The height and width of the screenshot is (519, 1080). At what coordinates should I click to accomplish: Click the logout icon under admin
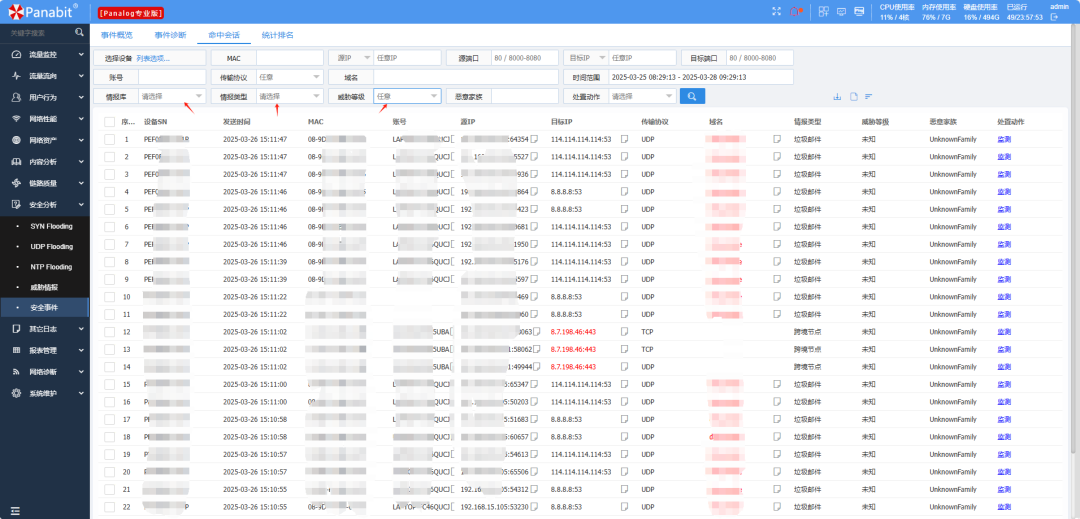click(x=1054, y=17)
